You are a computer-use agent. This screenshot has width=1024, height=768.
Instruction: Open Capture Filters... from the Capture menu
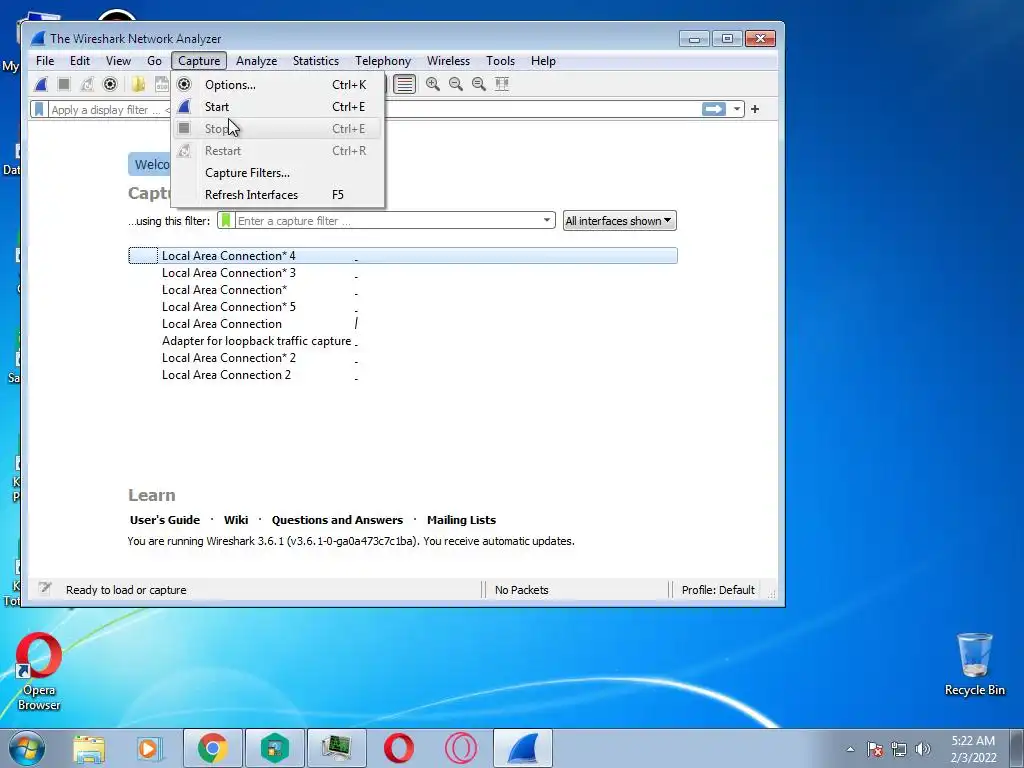(278, 173)
